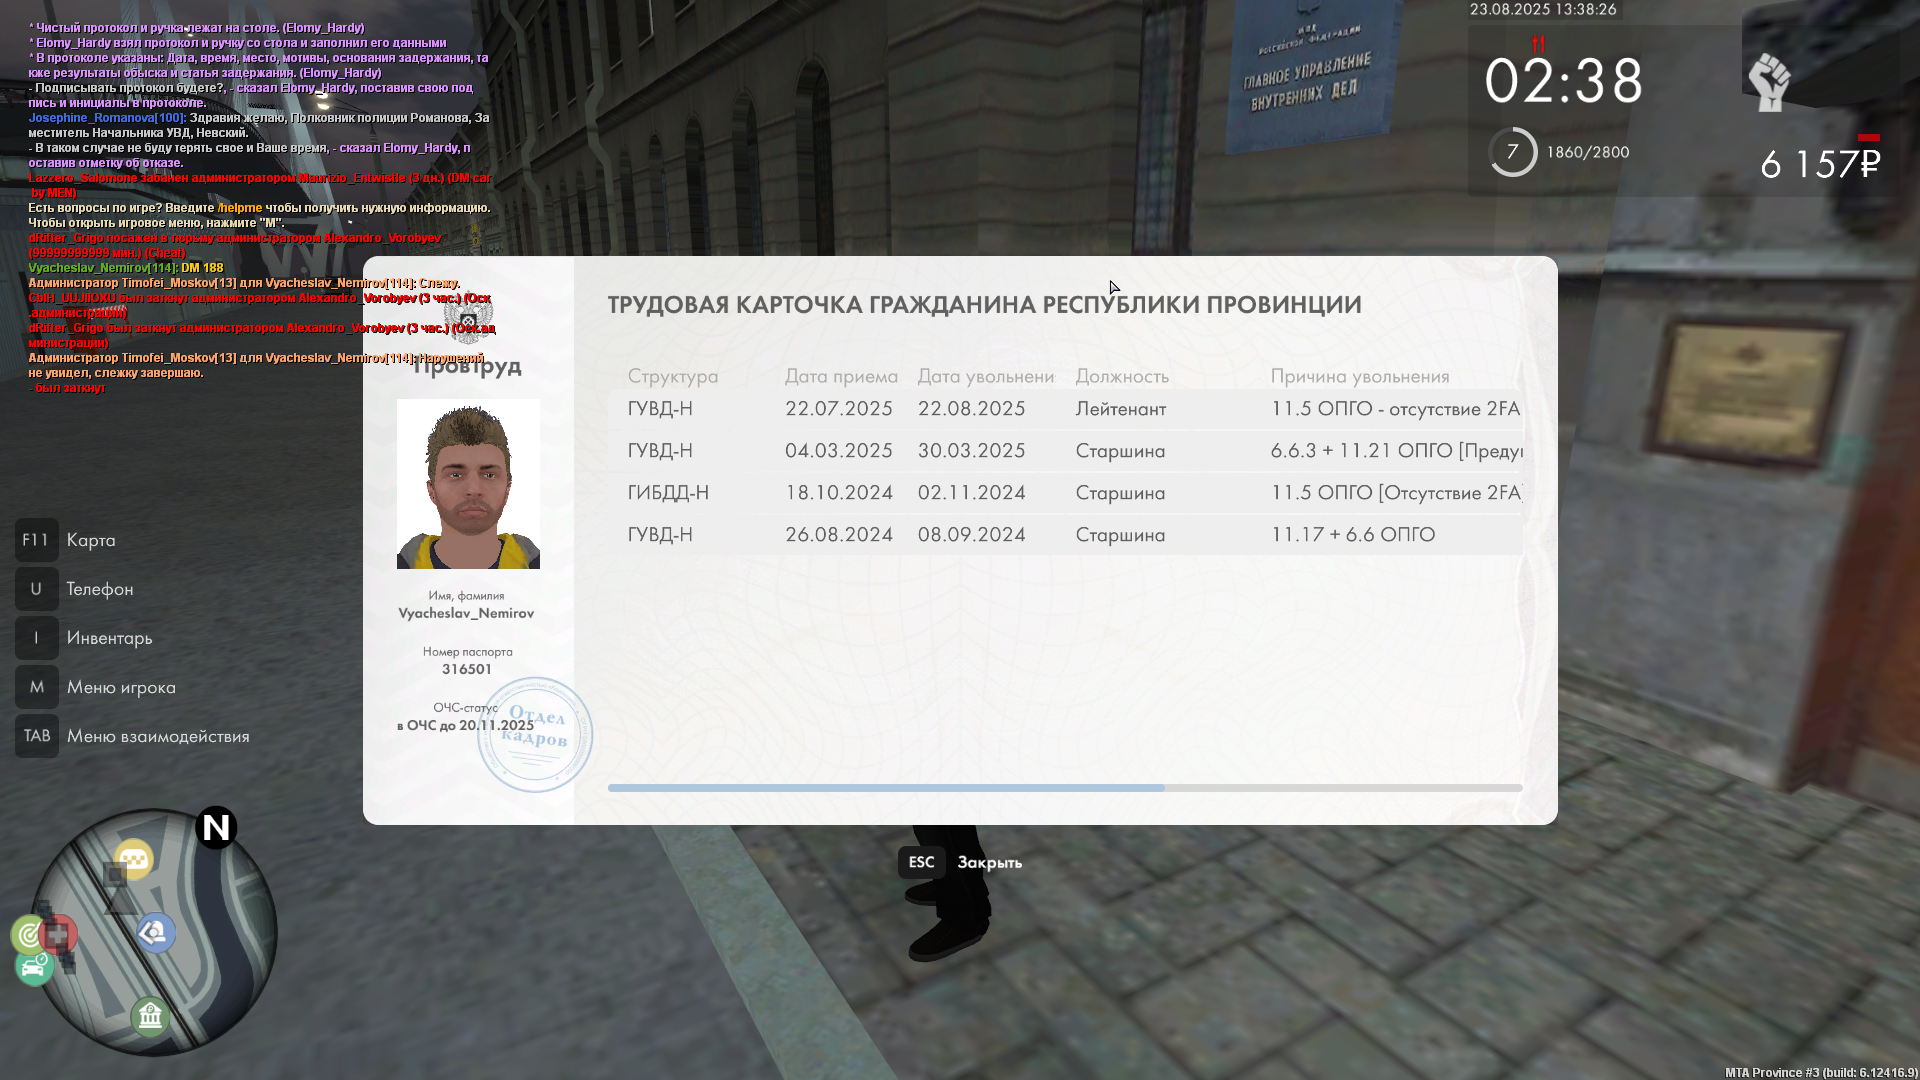Click the red medical cross minimap icon
This screenshot has width=1920, height=1080.
click(x=59, y=934)
